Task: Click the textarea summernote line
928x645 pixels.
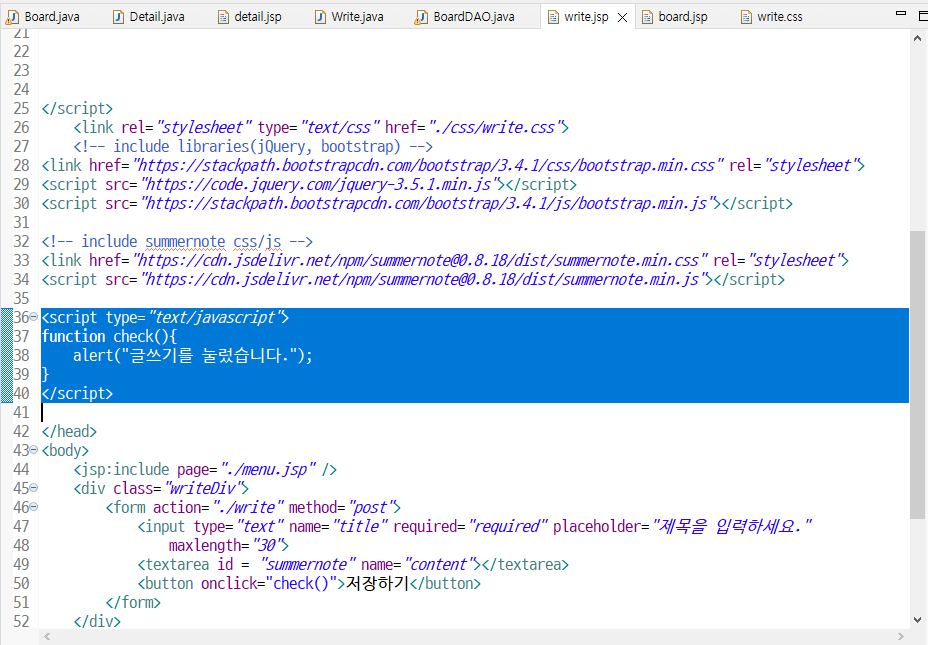Action: tap(353, 564)
